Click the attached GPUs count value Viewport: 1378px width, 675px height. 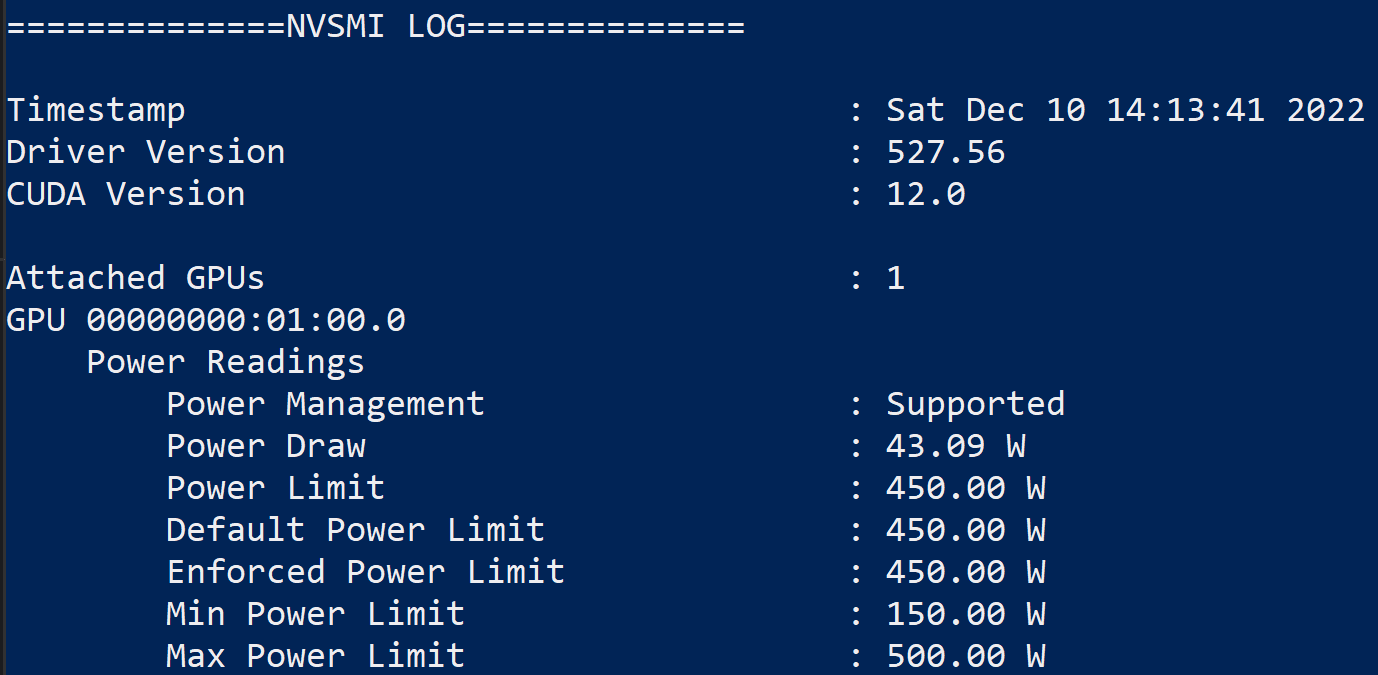(x=895, y=278)
